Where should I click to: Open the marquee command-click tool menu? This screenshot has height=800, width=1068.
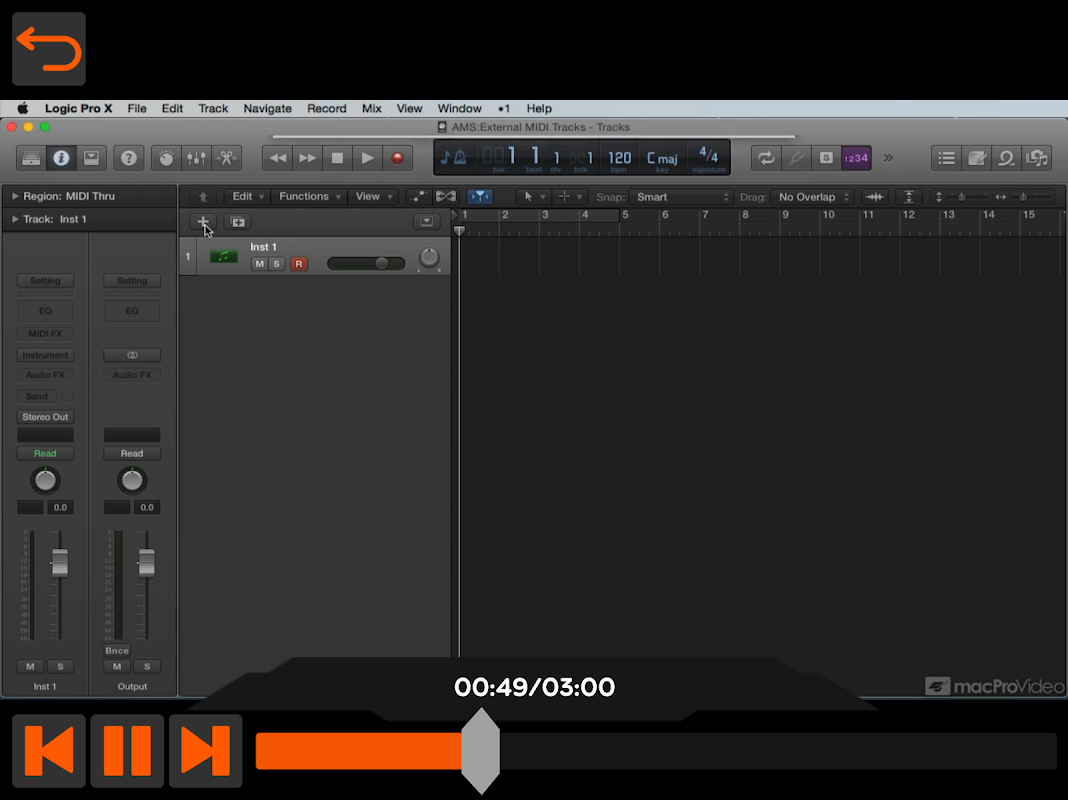click(569, 197)
